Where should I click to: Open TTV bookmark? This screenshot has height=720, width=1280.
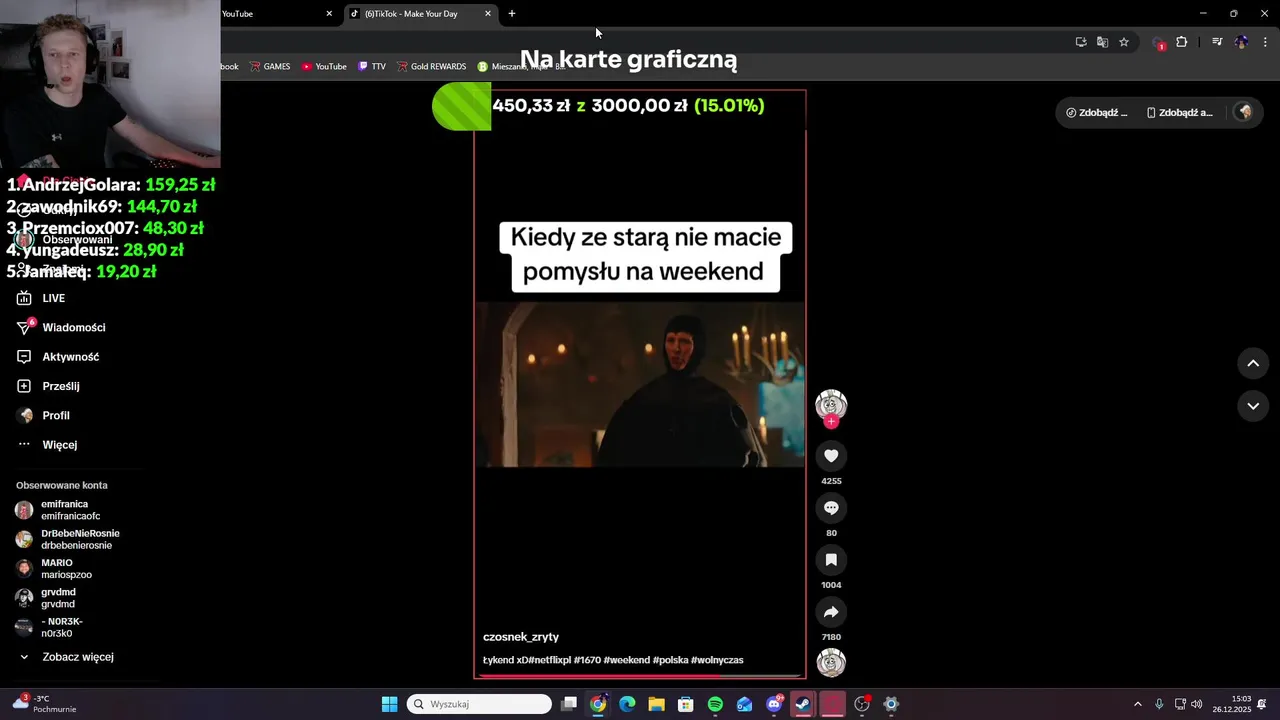pyautogui.click(x=371, y=67)
